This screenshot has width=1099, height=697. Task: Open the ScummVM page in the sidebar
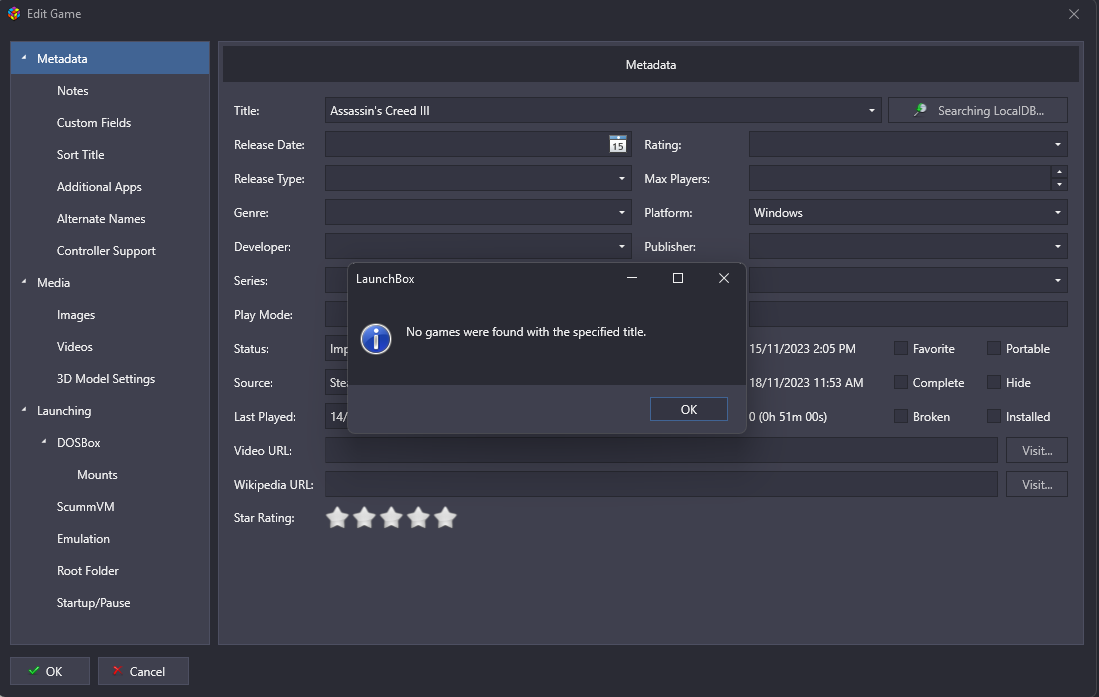[x=86, y=507]
